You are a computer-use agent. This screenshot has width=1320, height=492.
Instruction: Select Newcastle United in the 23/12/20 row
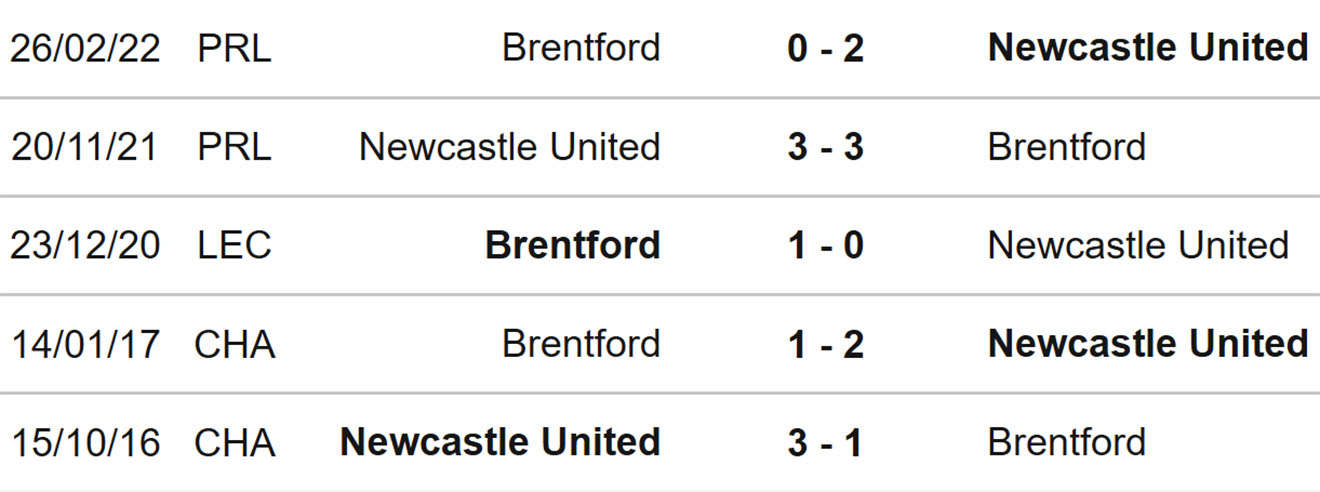(x=1138, y=245)
